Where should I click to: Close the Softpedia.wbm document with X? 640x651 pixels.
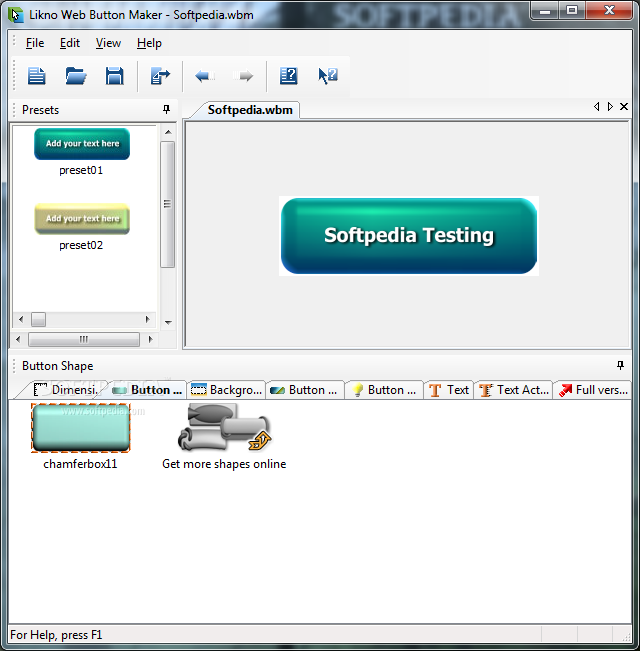pos(624,107)
